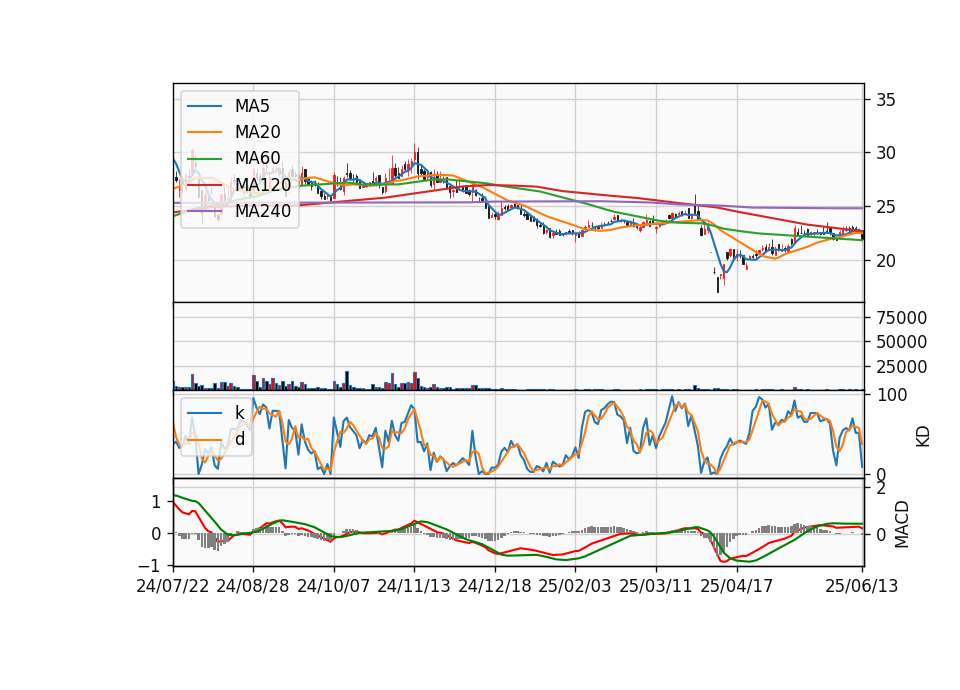
Task: Click the purple MA240 legend line sample
Action: pyautogui.click(x=204, y=211)
